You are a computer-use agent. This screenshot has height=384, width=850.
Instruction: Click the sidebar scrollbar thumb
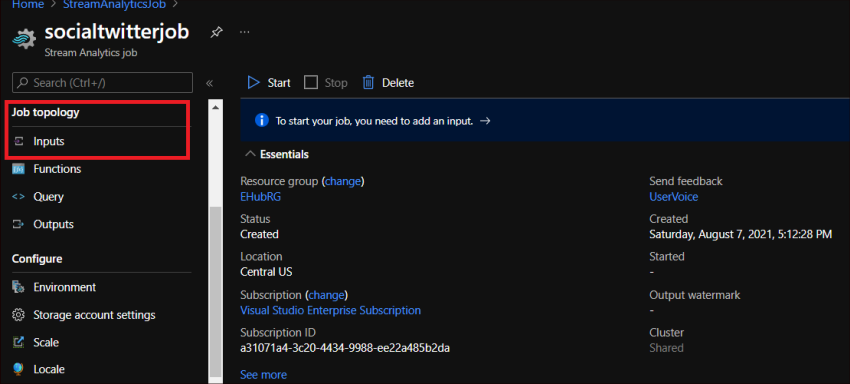click(215, 292)
